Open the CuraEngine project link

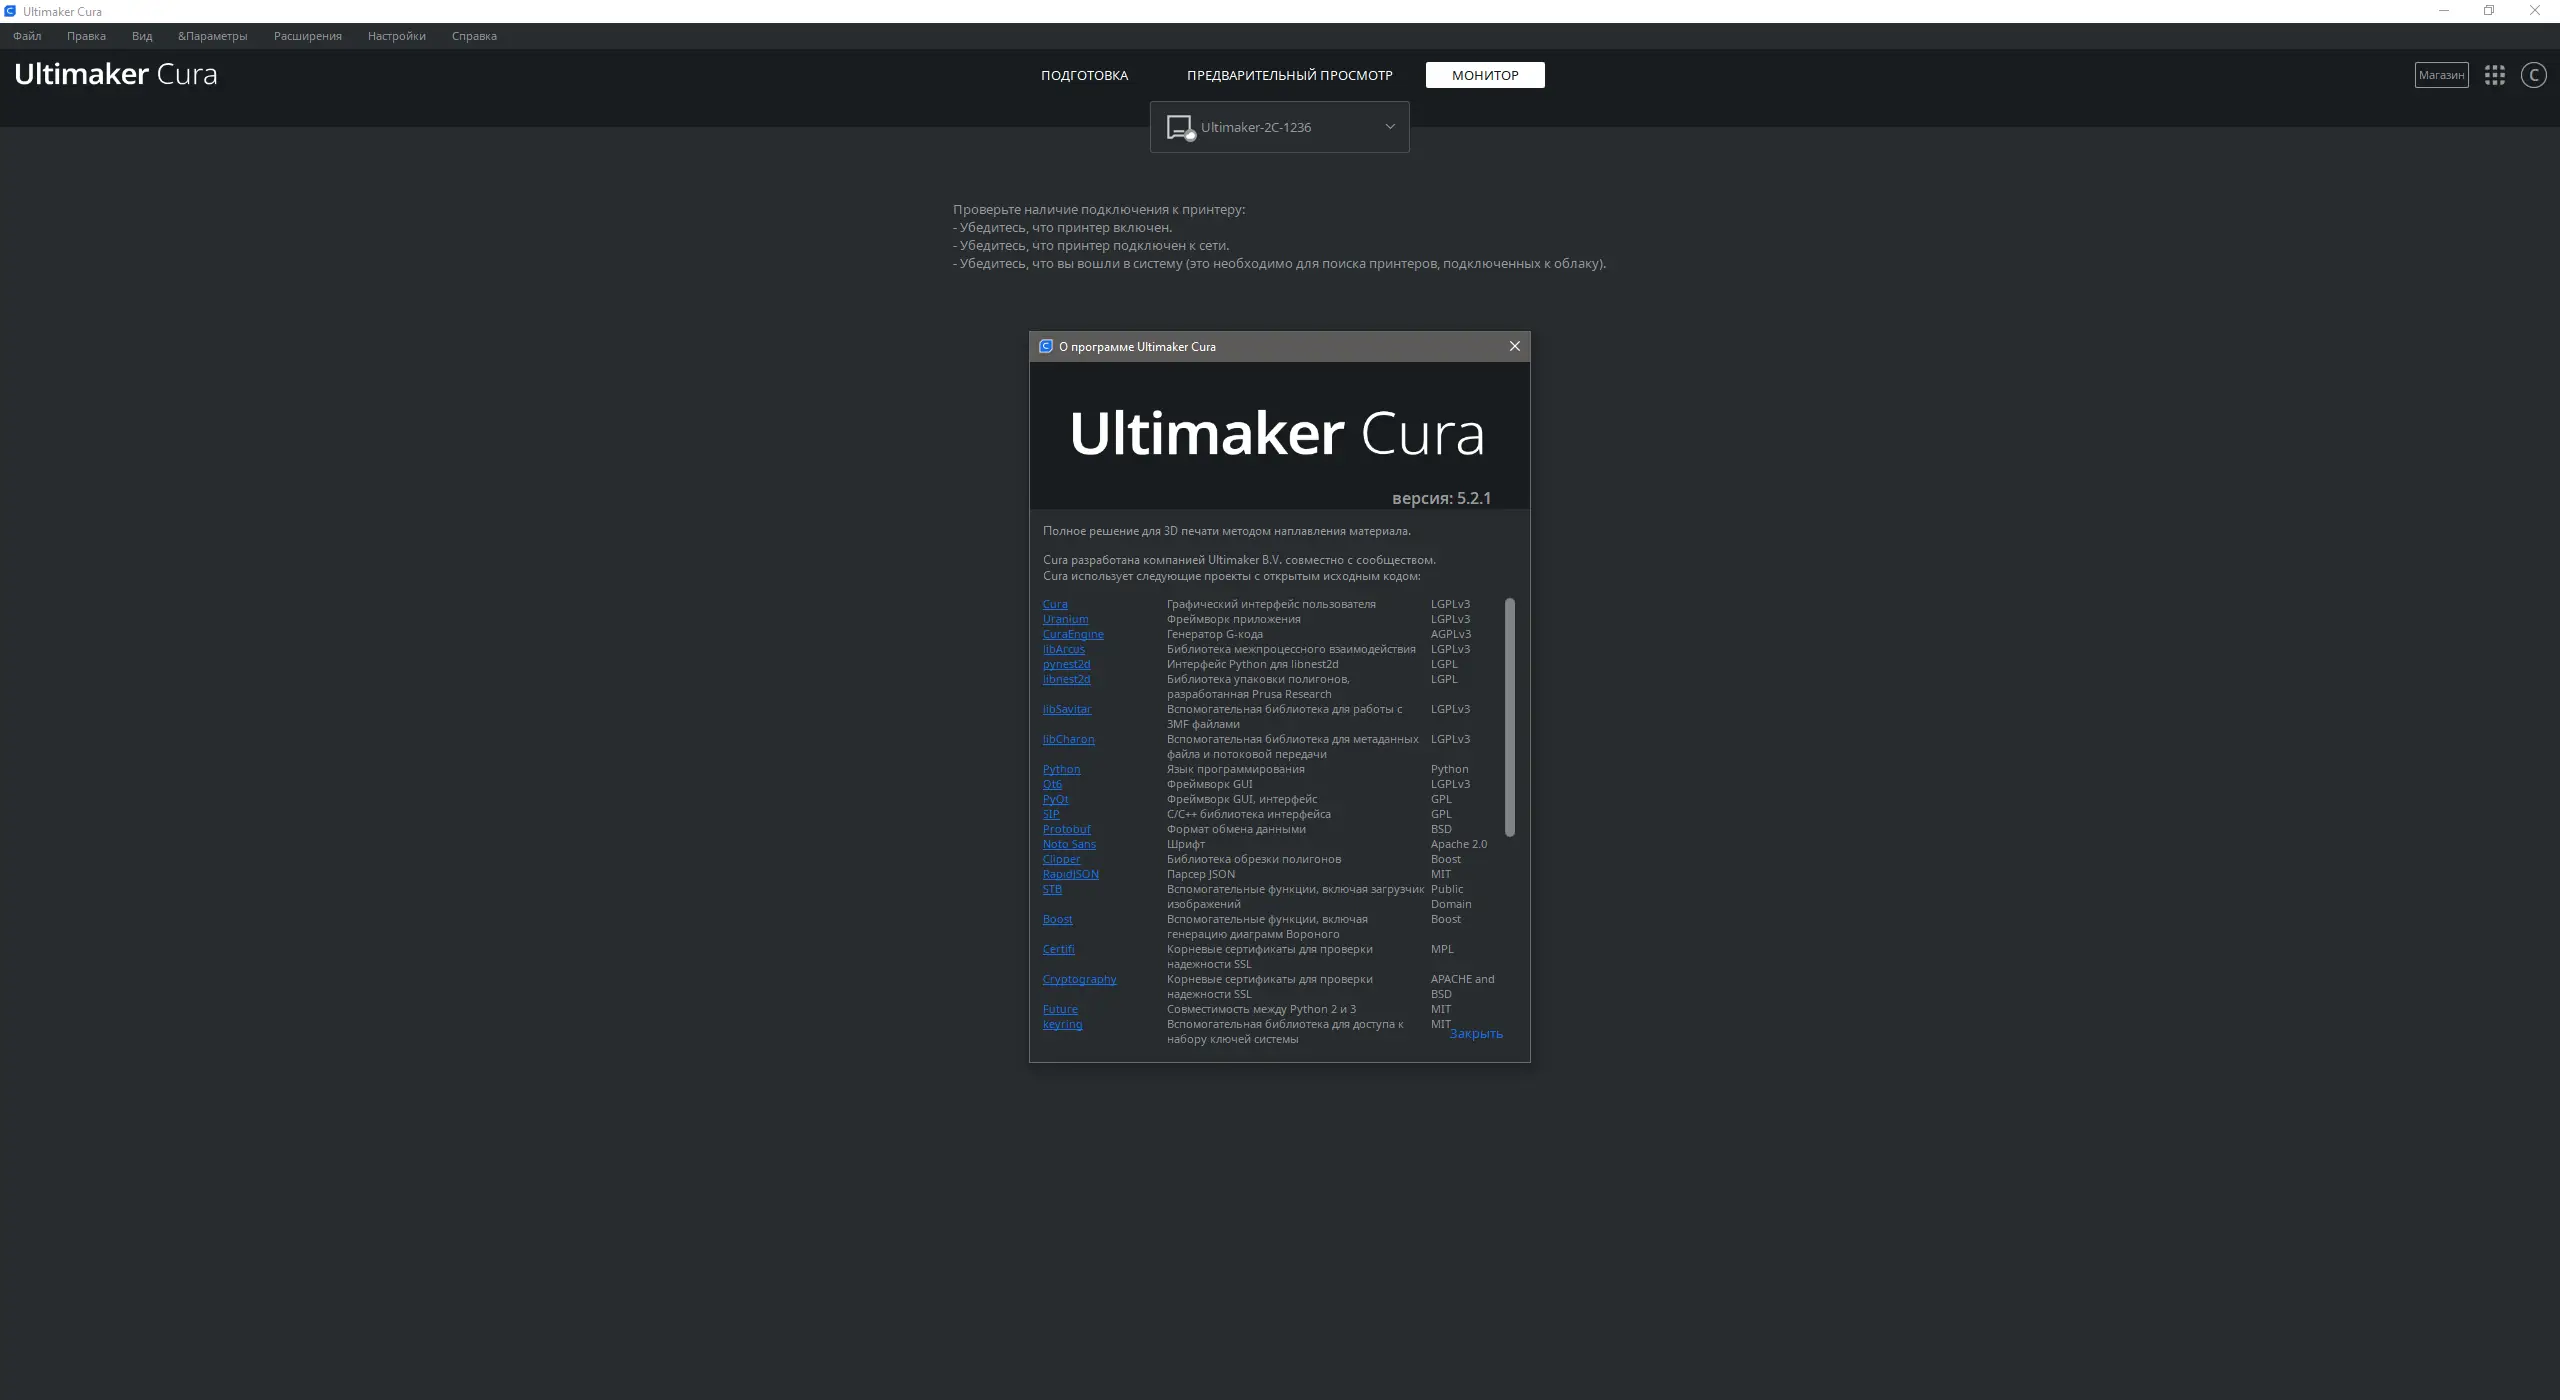[x=1073, y=634]
